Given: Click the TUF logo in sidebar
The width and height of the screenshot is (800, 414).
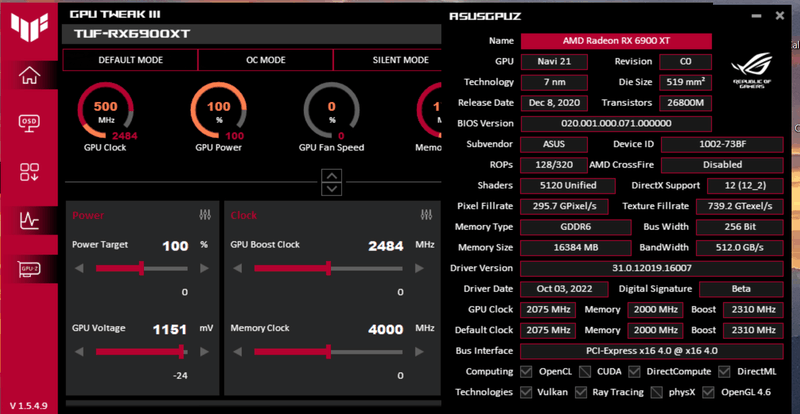Looking at the screenshot, I should tap(29, 26).
